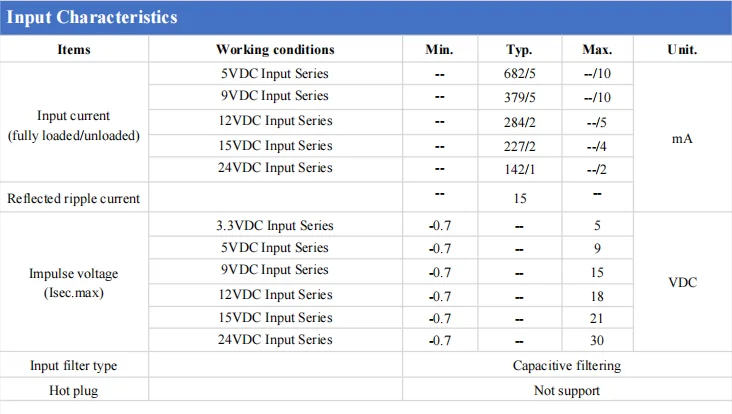This screenshot has width=732, height=414.
Task: Select the "Max." column header
Action: [x=597, y=49]
